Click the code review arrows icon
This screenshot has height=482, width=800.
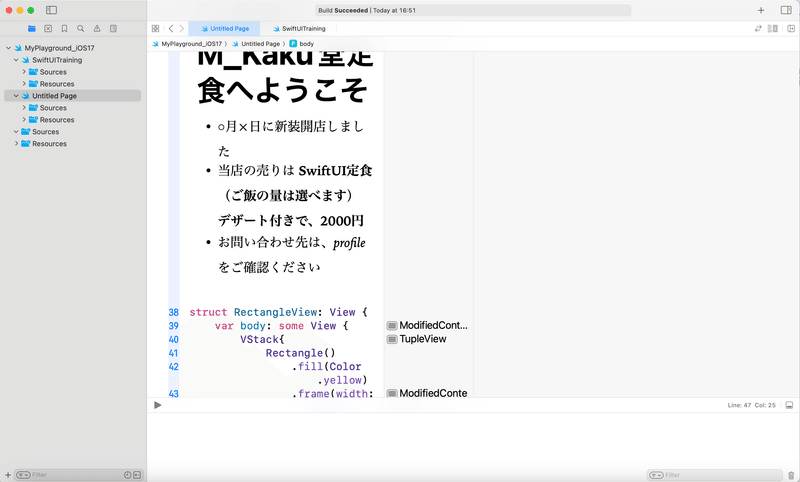758,29
